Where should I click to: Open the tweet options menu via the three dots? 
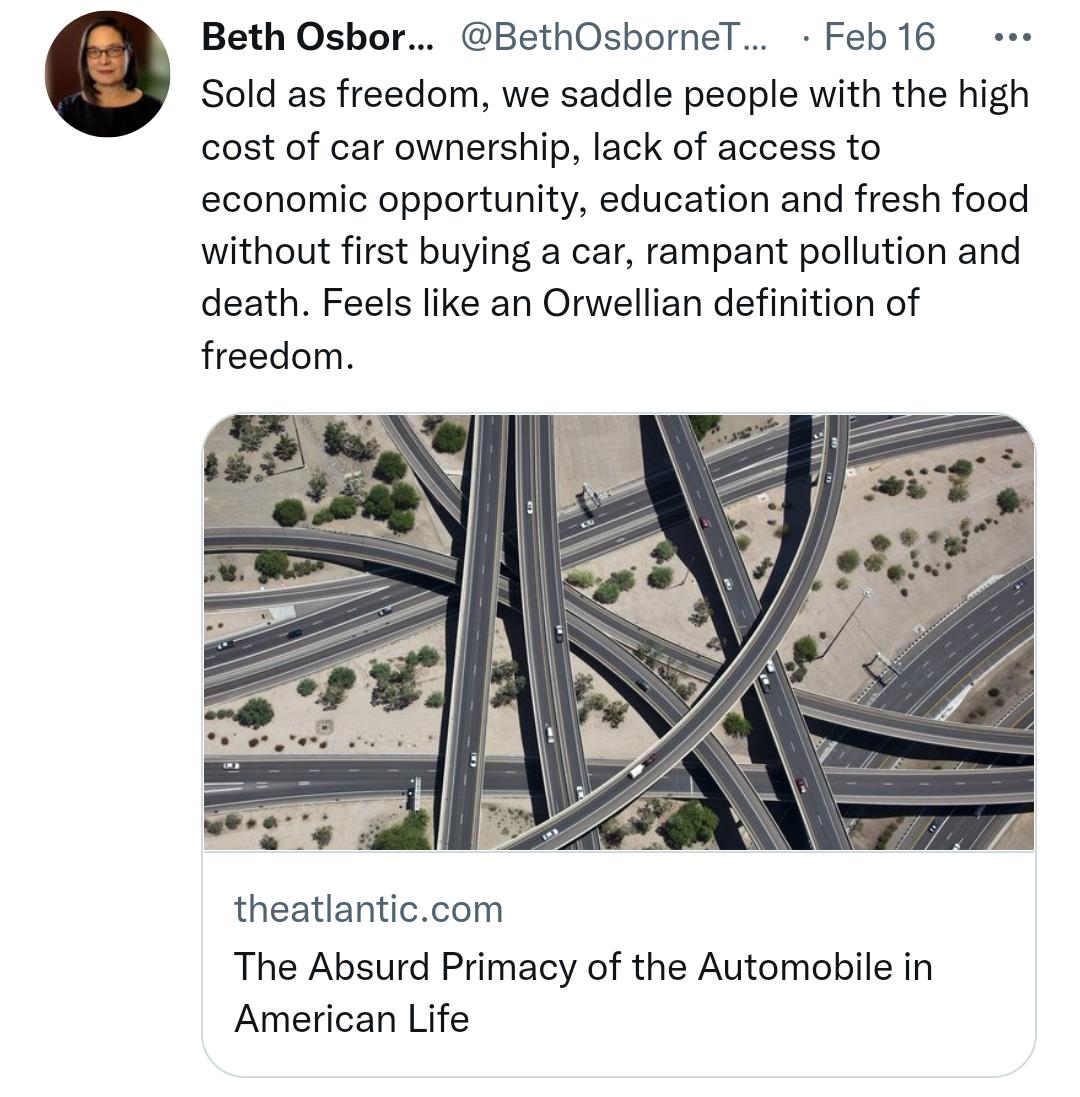(1012, 37)
